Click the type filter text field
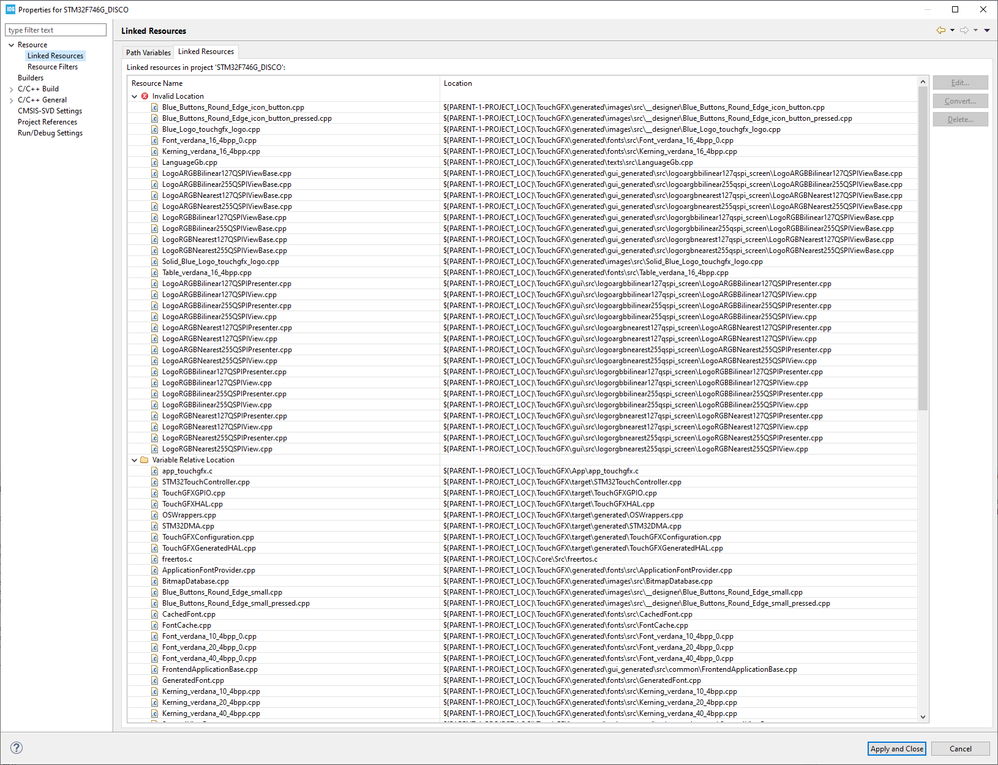 (x=56, y=30)
